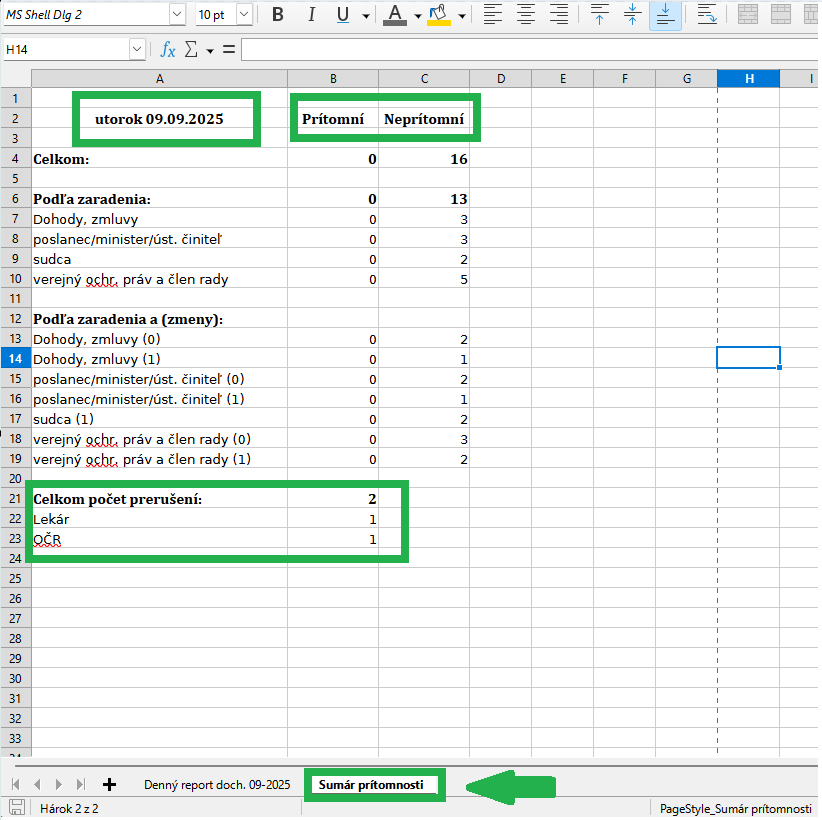Align cell text to the left
The image size is (822, 820).
click(x=492, y=15)
